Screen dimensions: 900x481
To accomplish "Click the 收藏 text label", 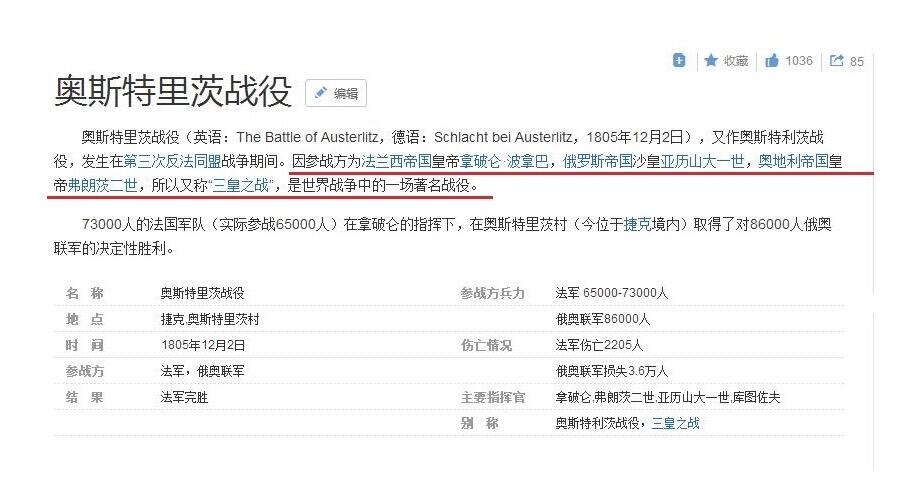I will coord(736,61).
